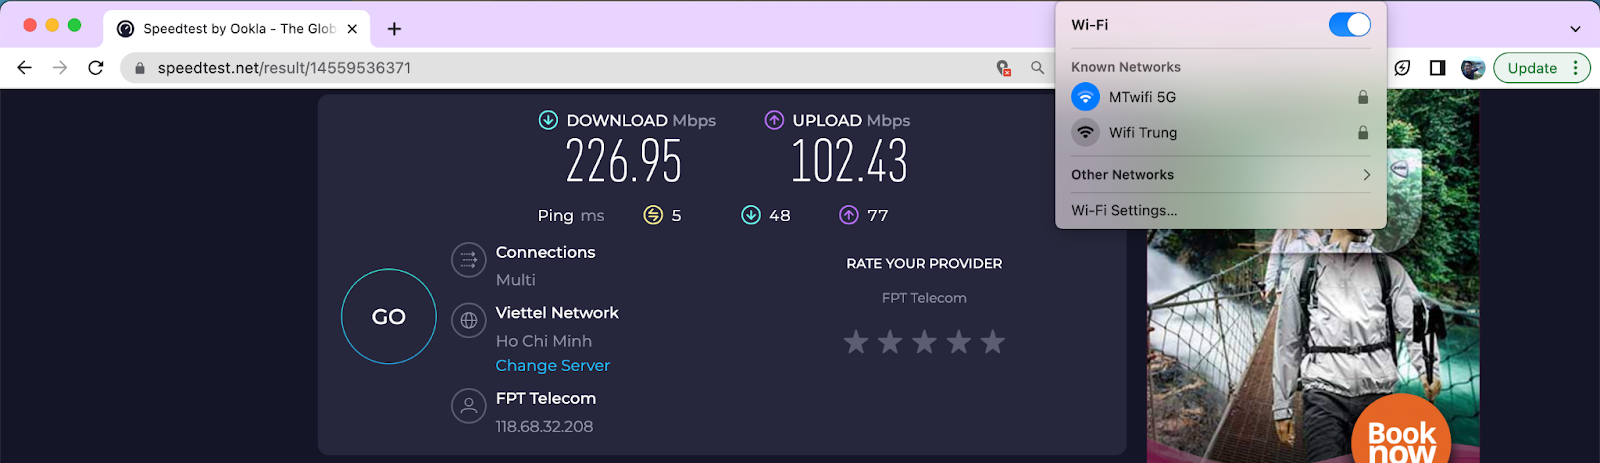The image size is (1600, 463).
Task: Expand Other Networks list
Action: pyautogui.click(x=1220, y=175)
